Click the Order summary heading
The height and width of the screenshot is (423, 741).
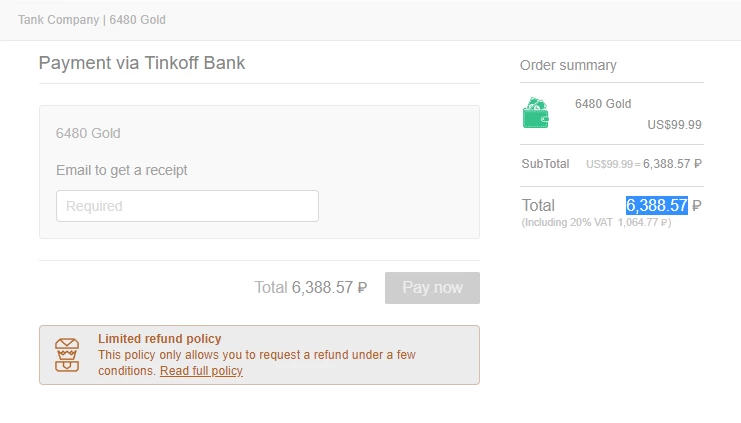pos(568,65)
